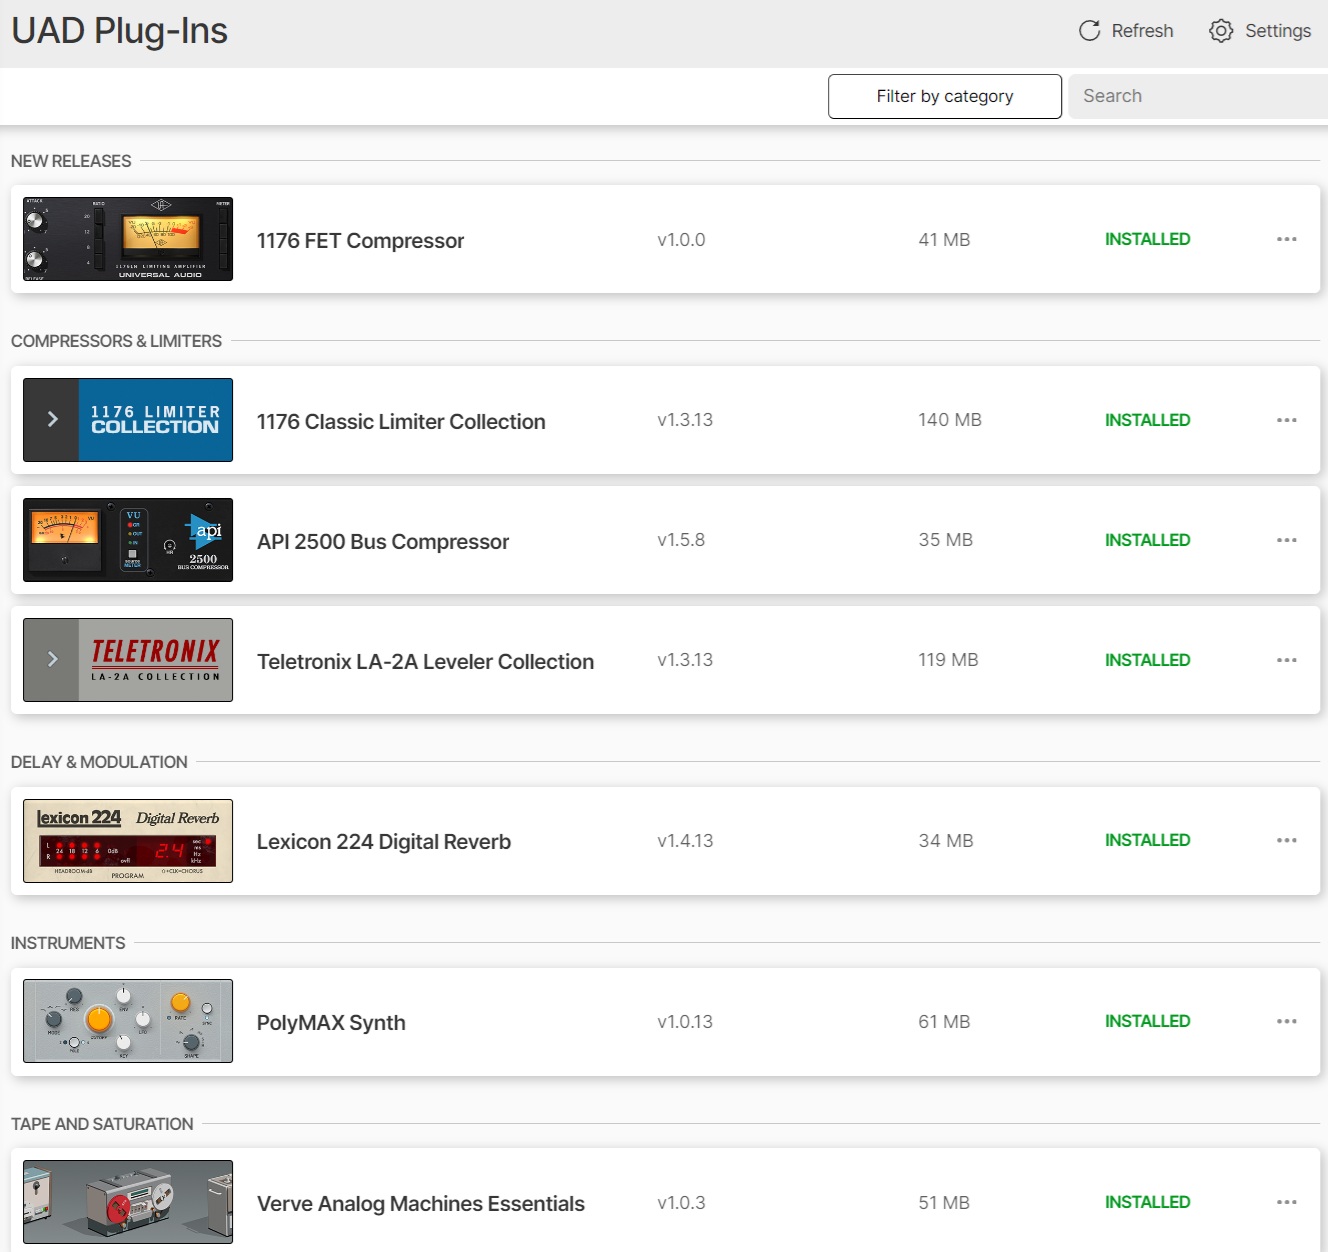1328x1252 pixels.
Task: Click the Verve Analog Machines thumbnail
Action: click(x=128, y=1202)
